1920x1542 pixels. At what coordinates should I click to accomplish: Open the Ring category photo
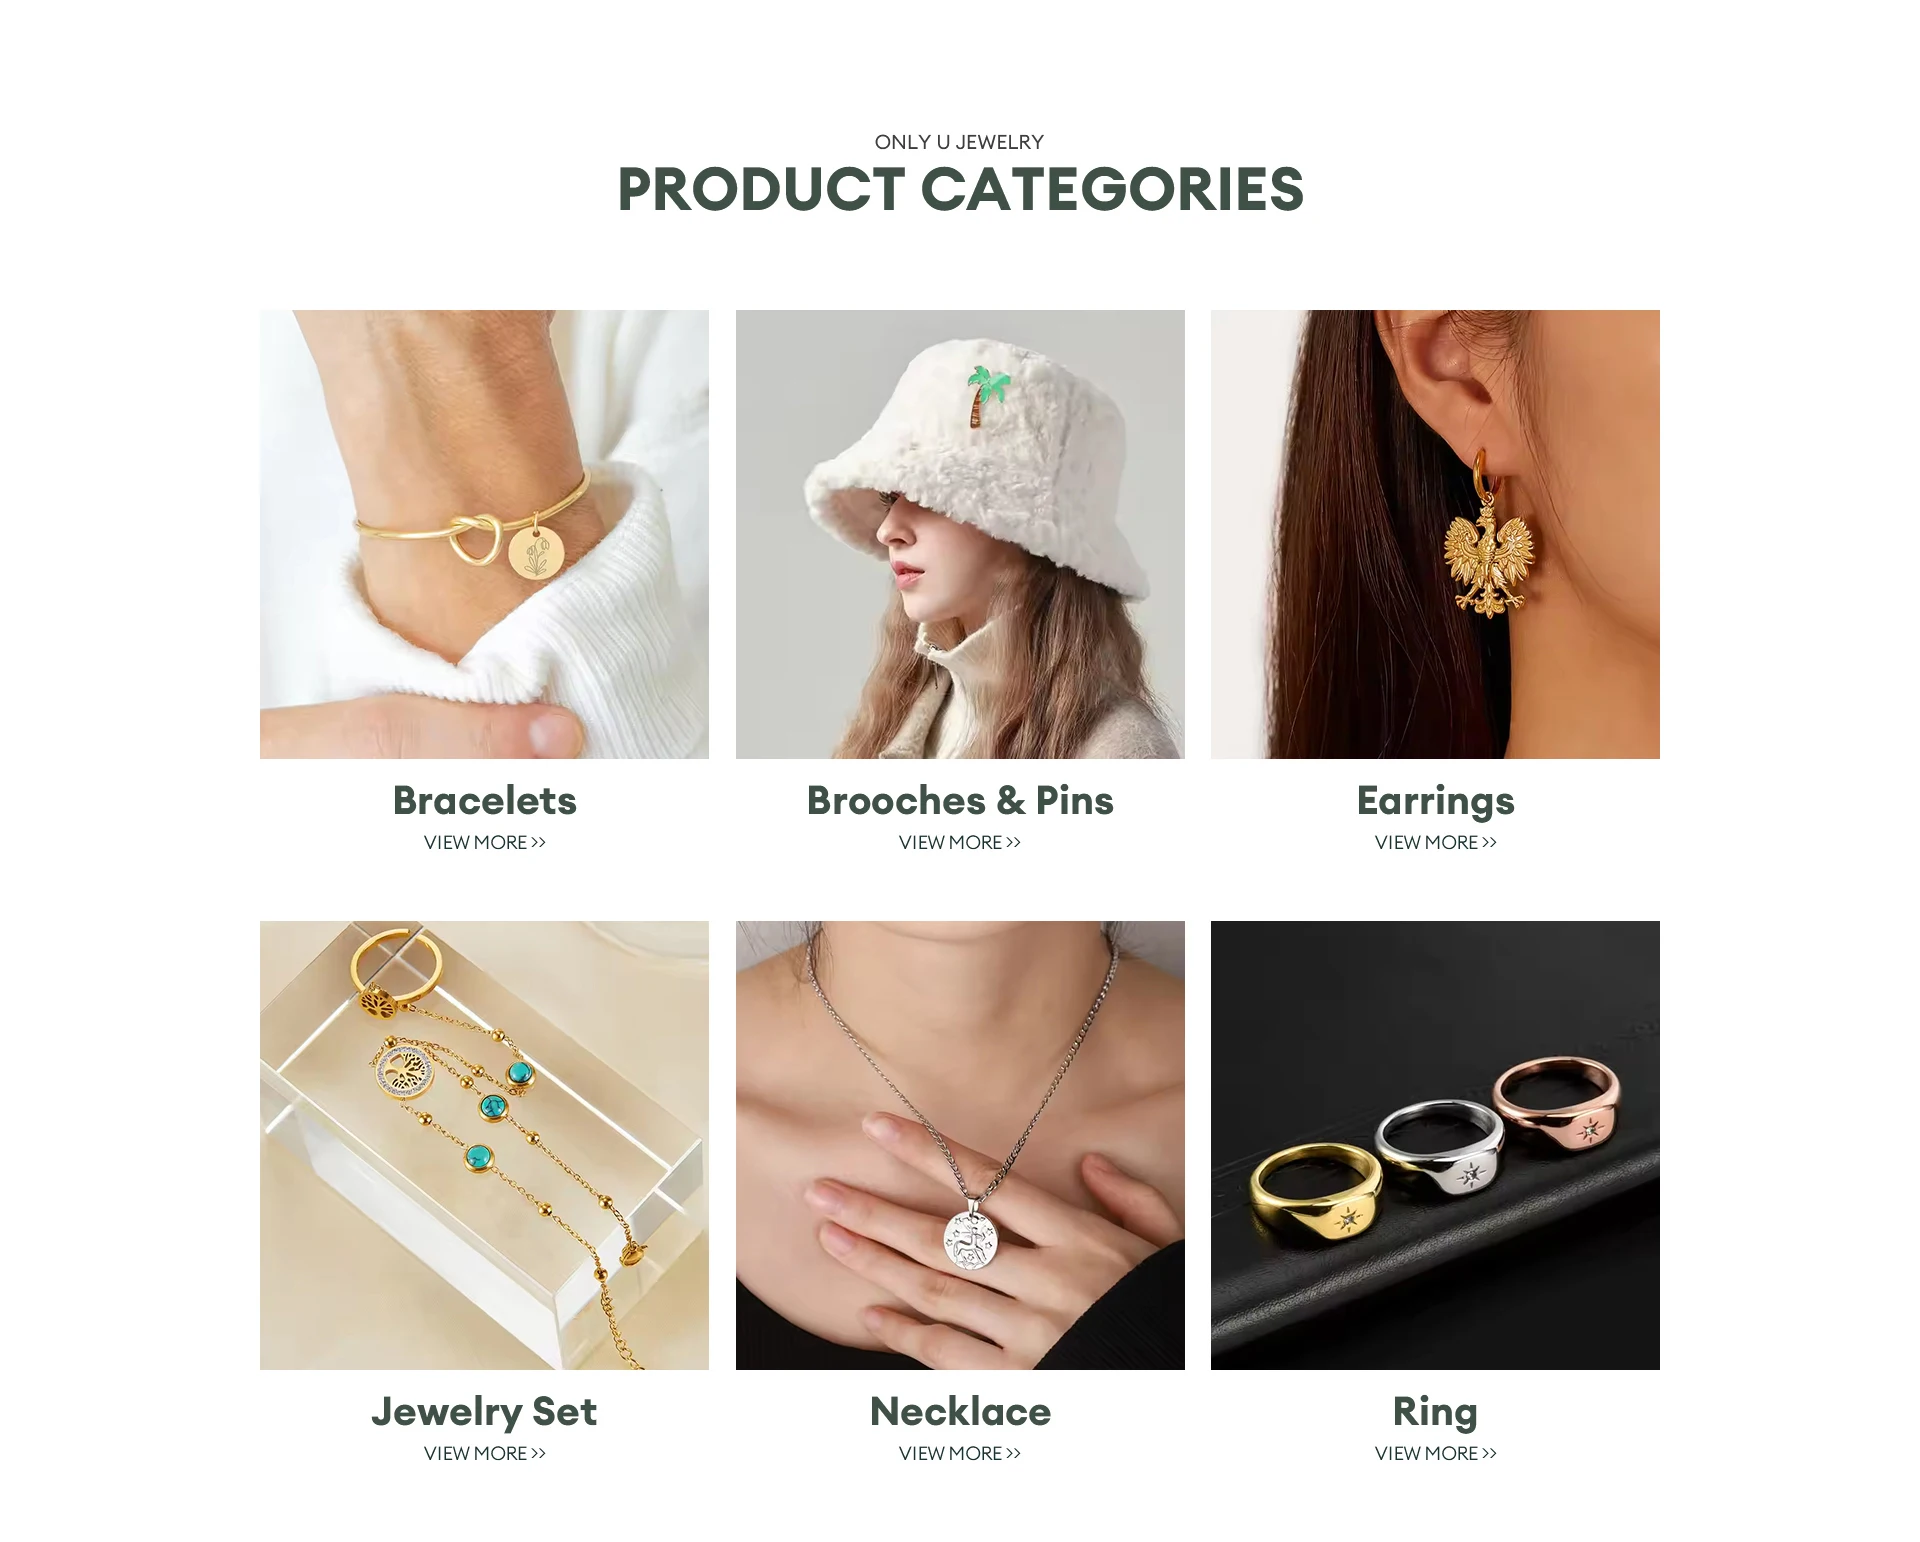pos(1435,1145)
